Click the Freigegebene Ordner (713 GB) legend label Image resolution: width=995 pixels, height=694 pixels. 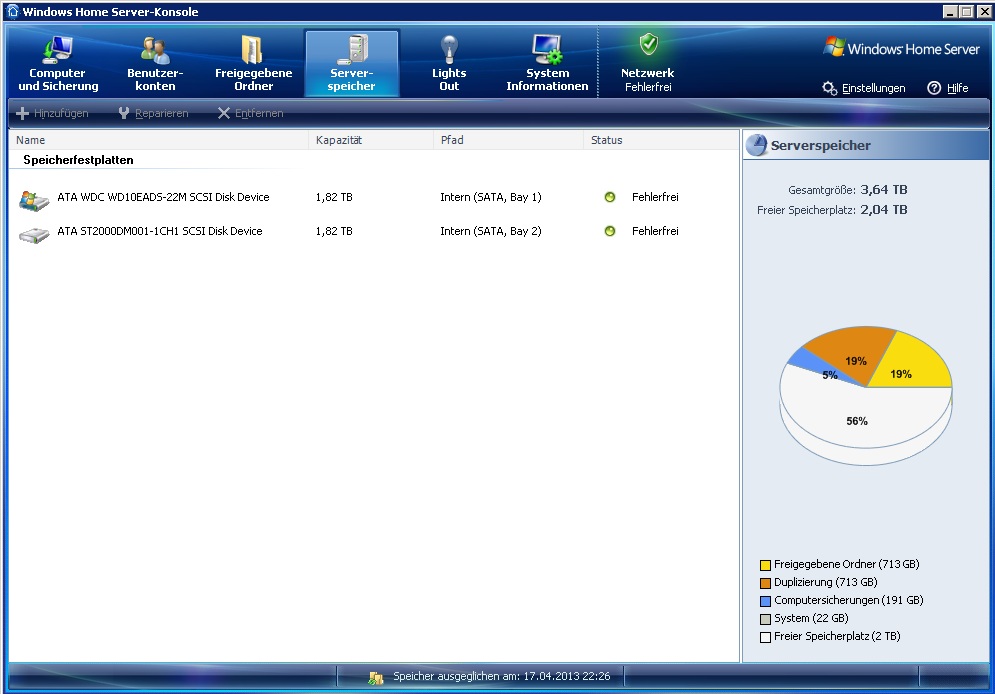[847, 564]
